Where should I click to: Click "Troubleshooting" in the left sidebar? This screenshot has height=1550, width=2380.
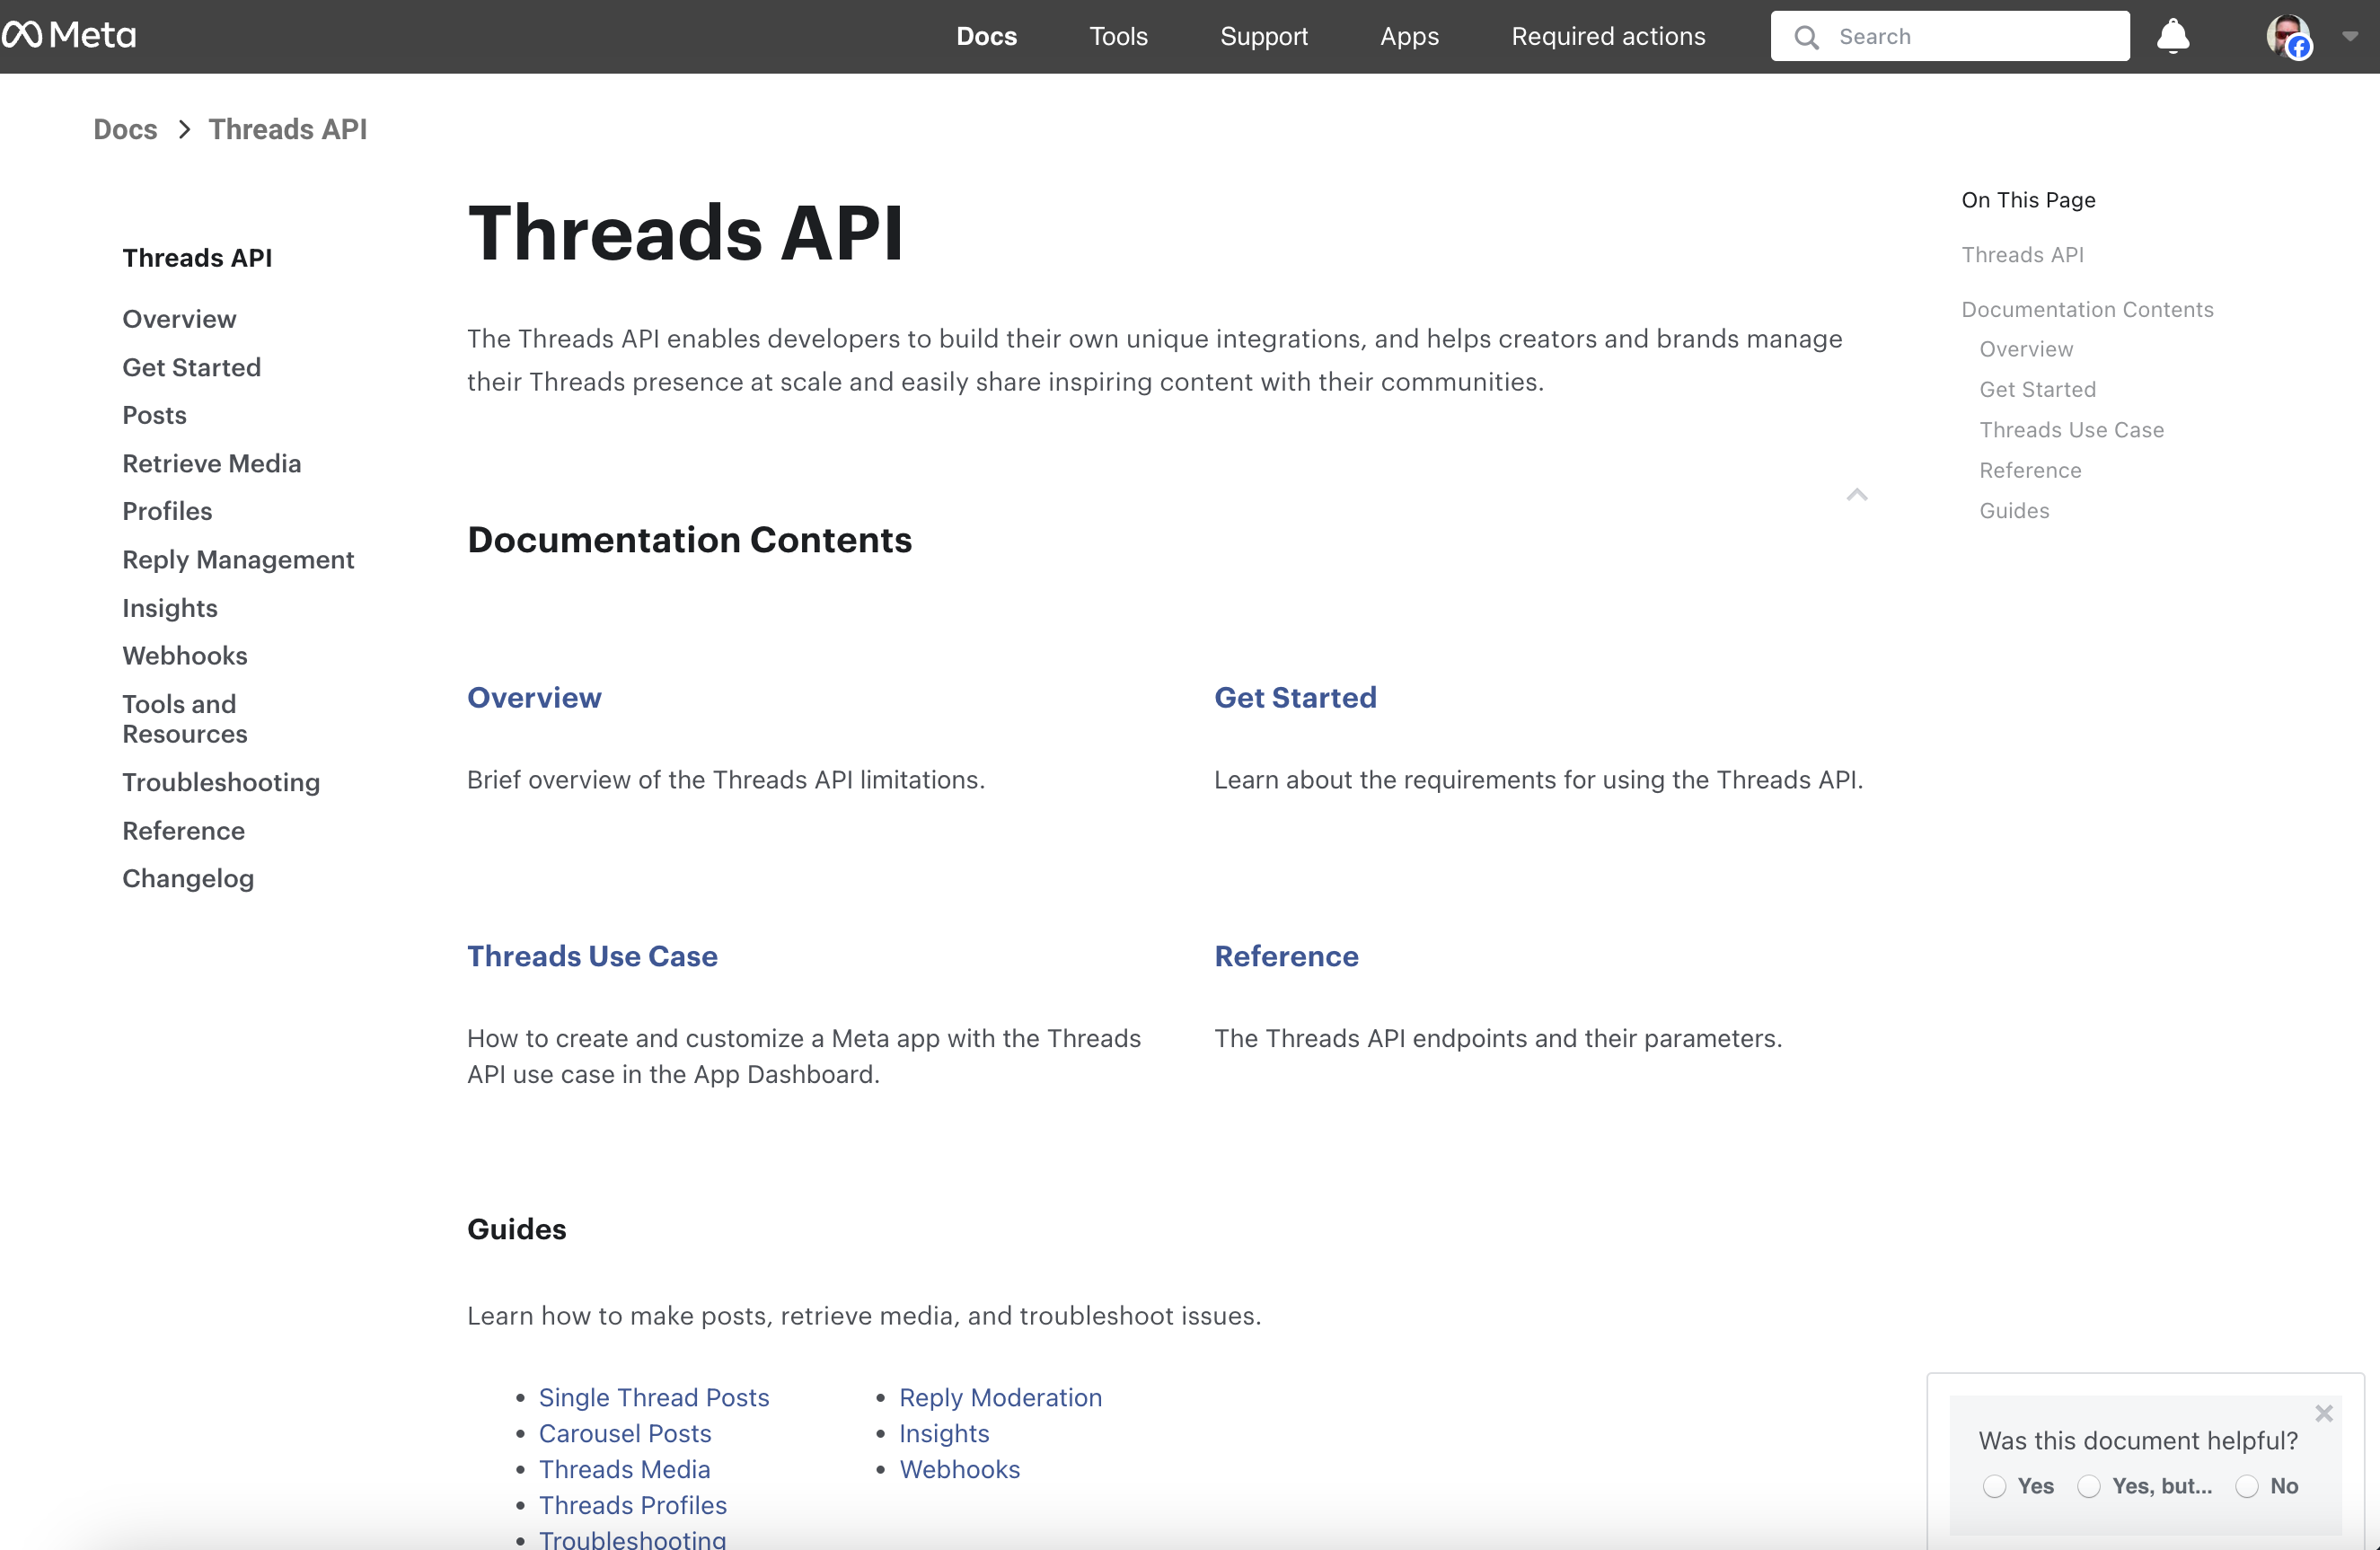(221, 782)
